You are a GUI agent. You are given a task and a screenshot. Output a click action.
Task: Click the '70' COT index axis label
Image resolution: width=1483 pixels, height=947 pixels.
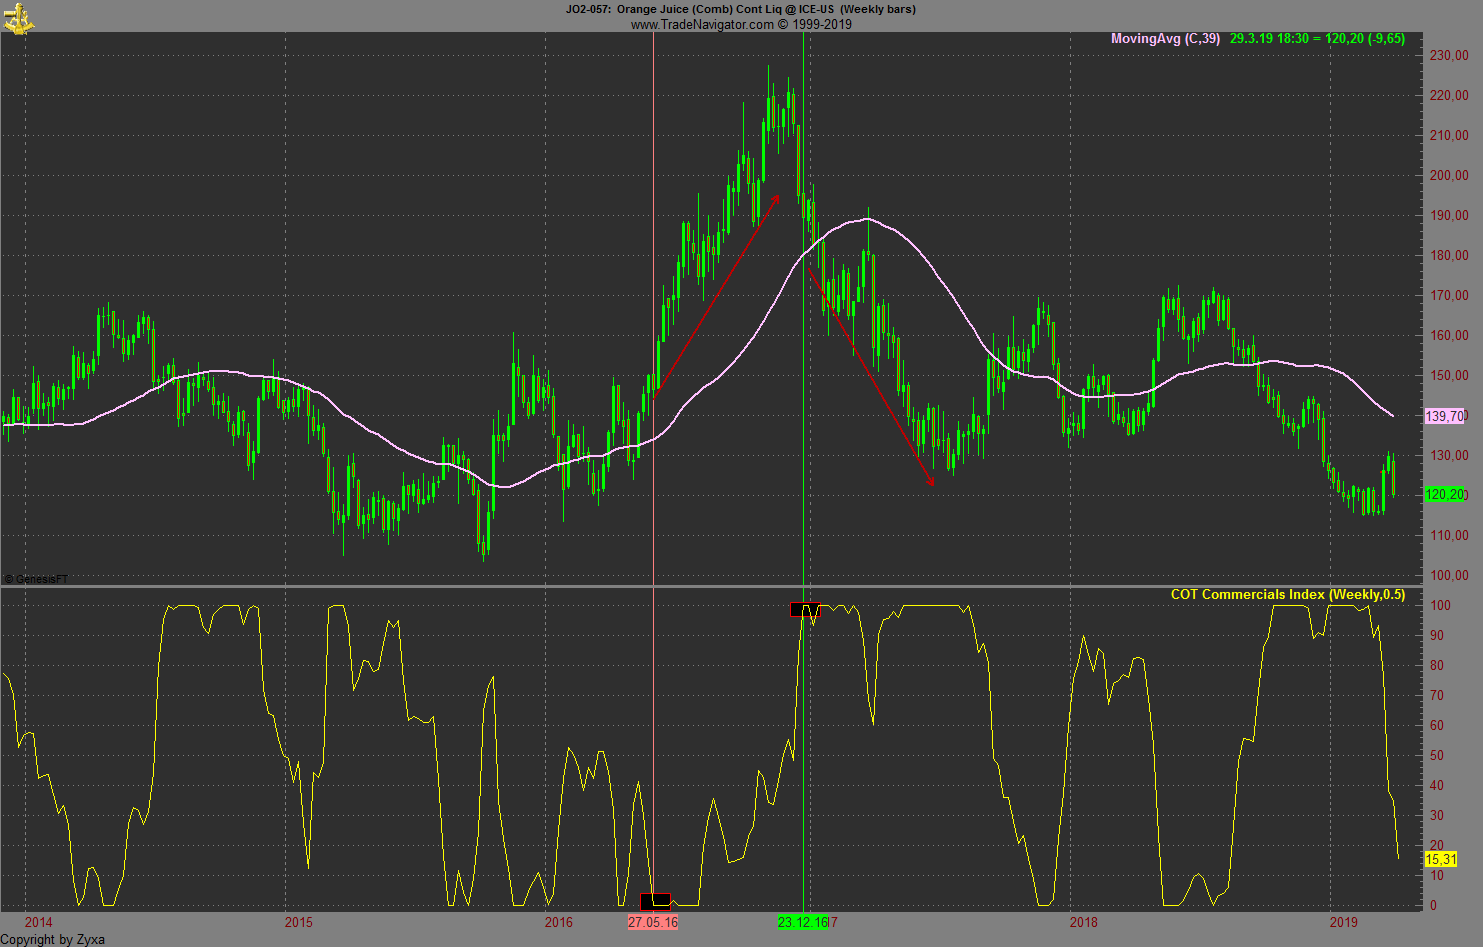tap(1437, 695)
